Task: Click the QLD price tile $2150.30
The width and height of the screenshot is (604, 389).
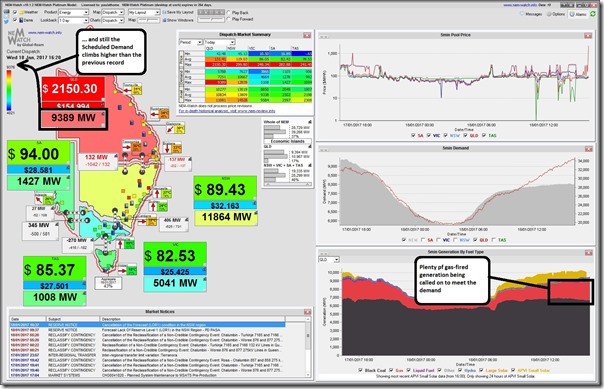Action: coord(73,89)
